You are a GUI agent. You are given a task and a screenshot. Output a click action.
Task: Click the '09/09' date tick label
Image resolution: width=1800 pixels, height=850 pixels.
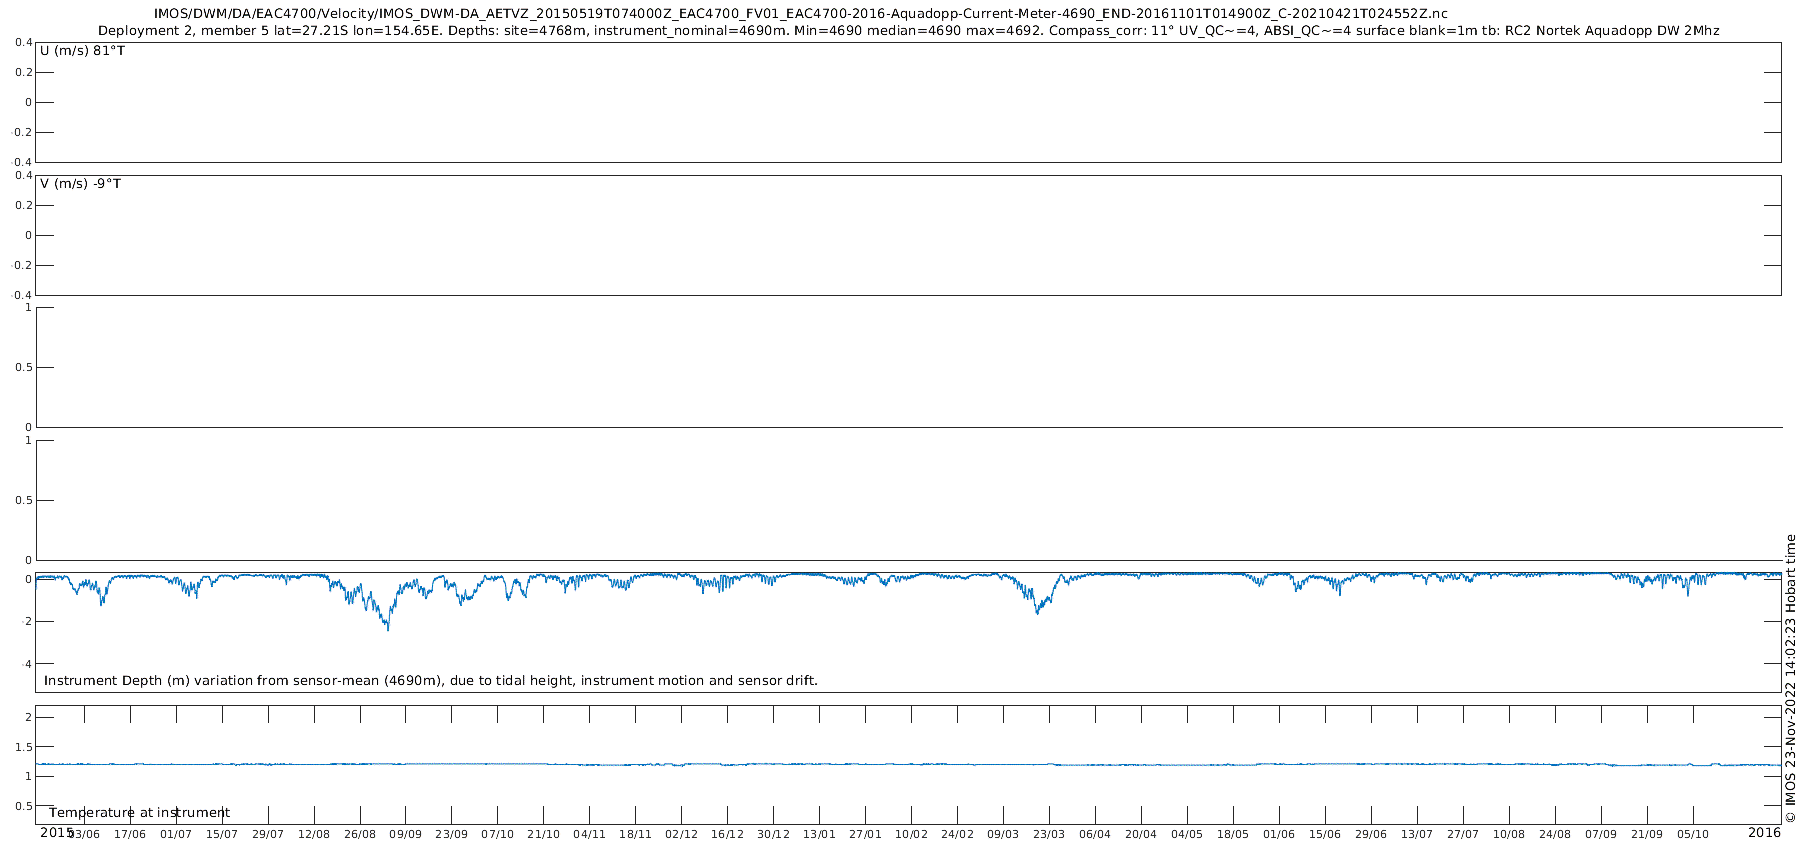click(x=406, y=834)
